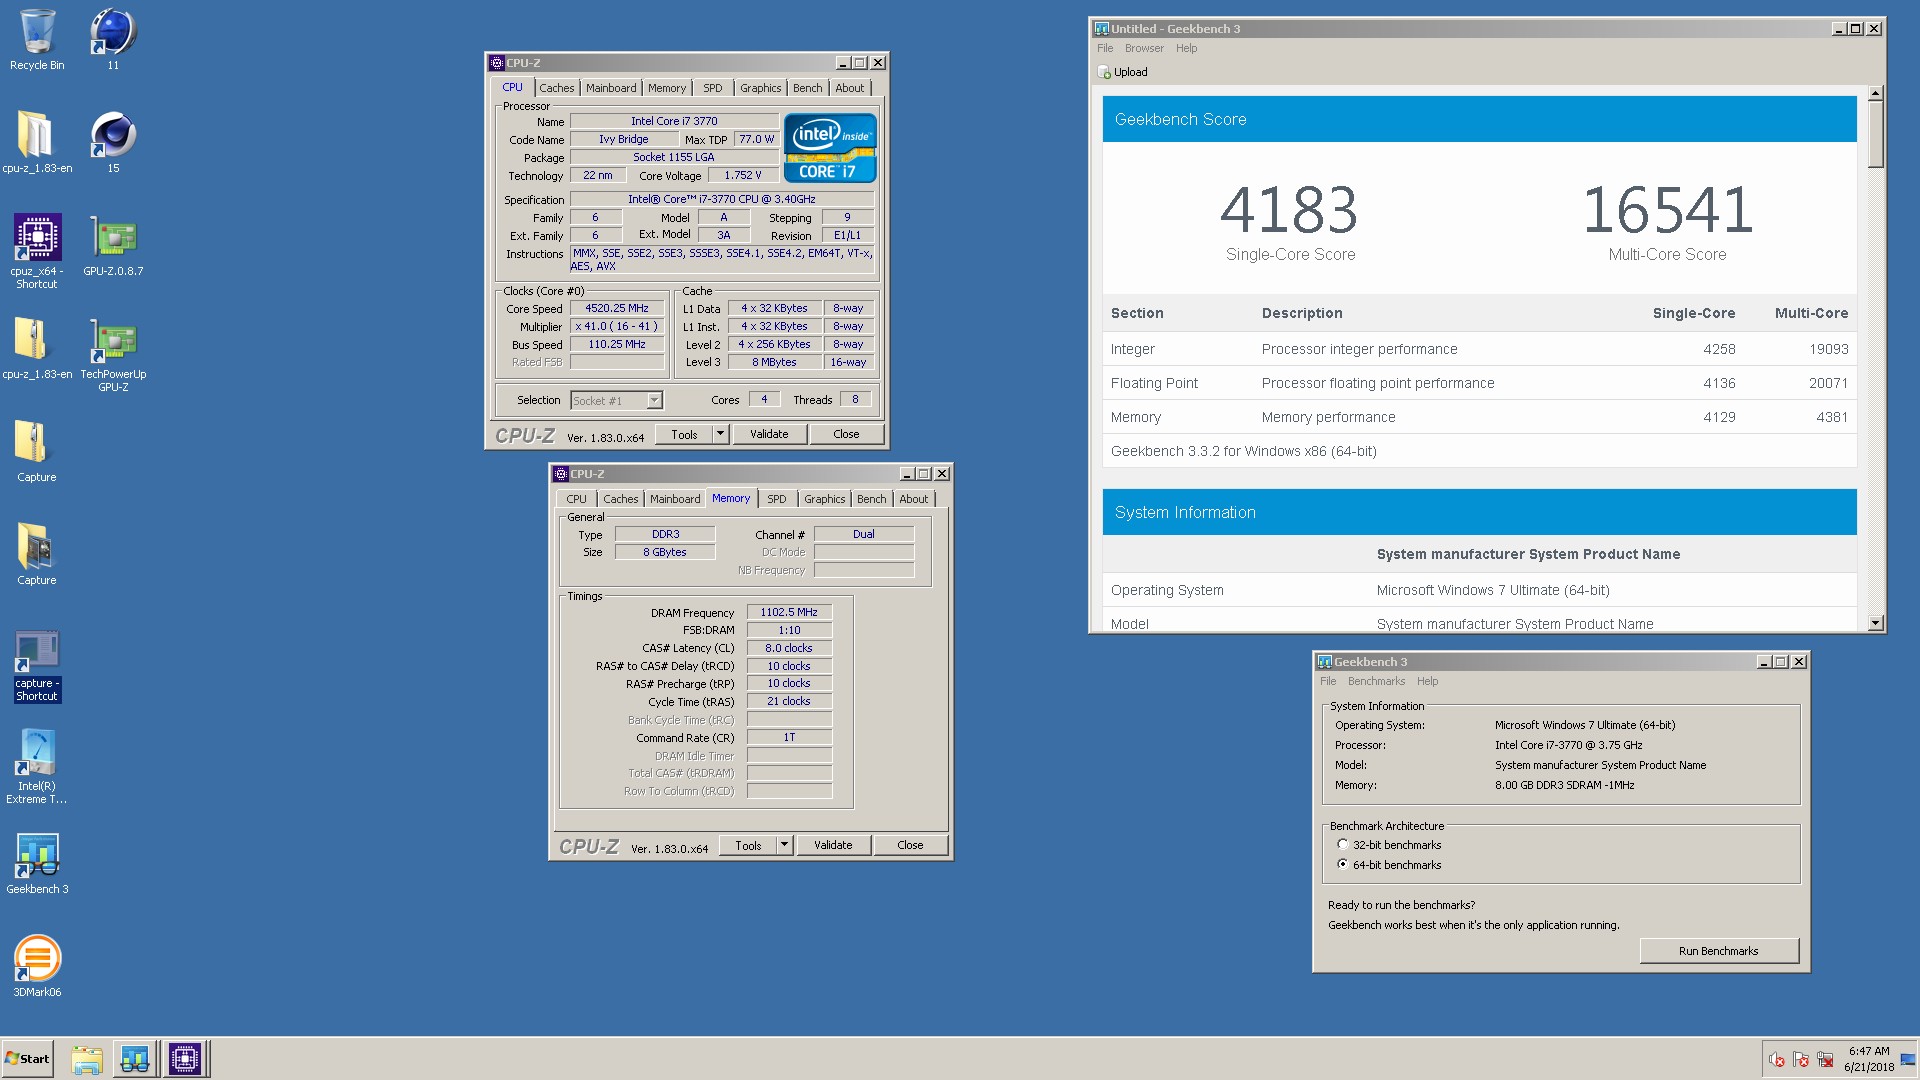Viewport: 1920px width, 1080px height.
Task: Switch to Mainboard tab in top CPU-Z window
Action: pos(611,88)
